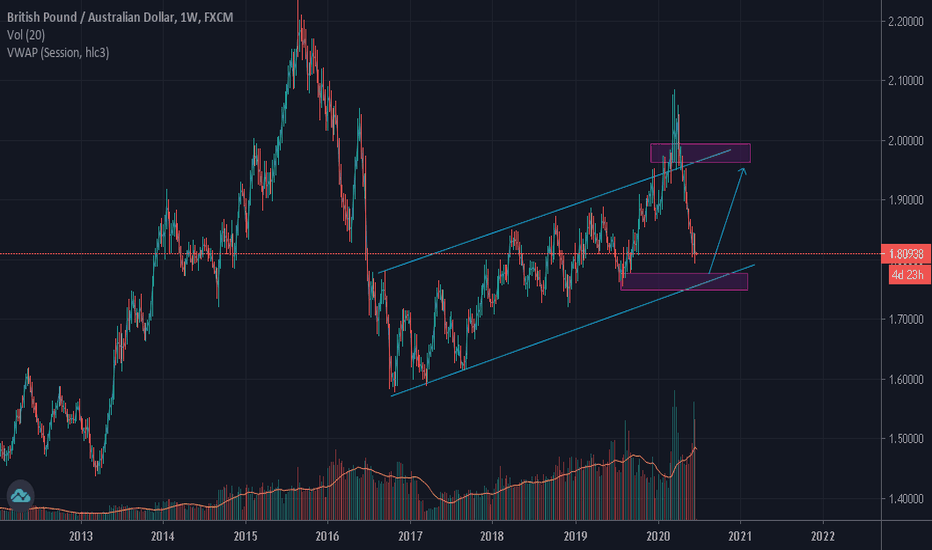The width and height of the screenshot is (932, 550).
Task: Click the 2018 time axis label
Action: [x=492, y=536]
